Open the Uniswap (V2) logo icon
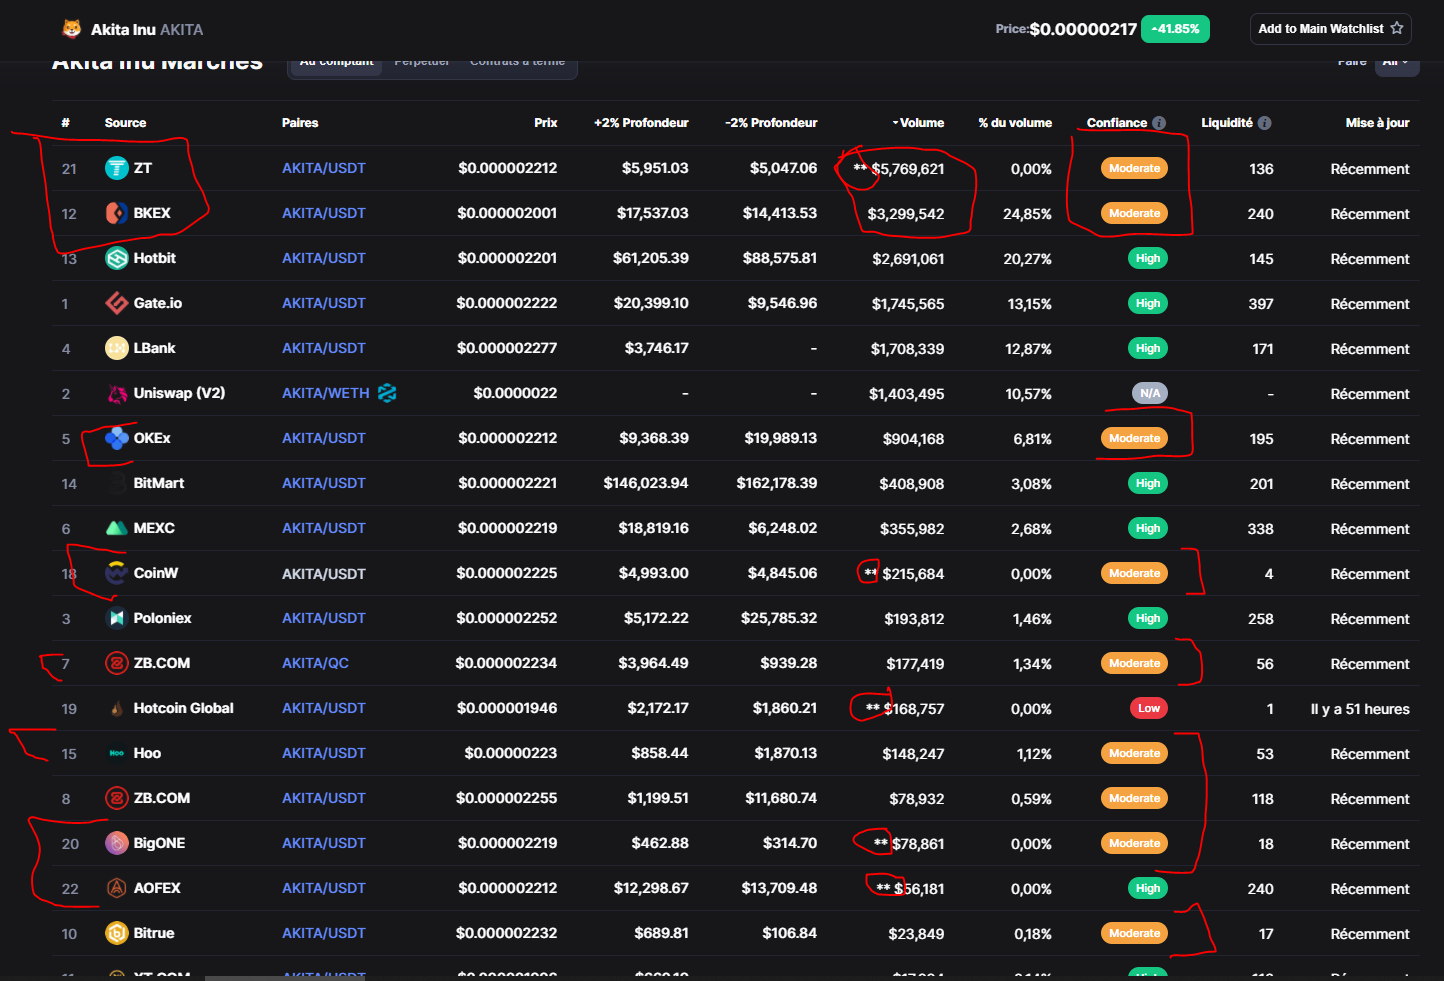1444x981 pixels. [x=117, y=393]
